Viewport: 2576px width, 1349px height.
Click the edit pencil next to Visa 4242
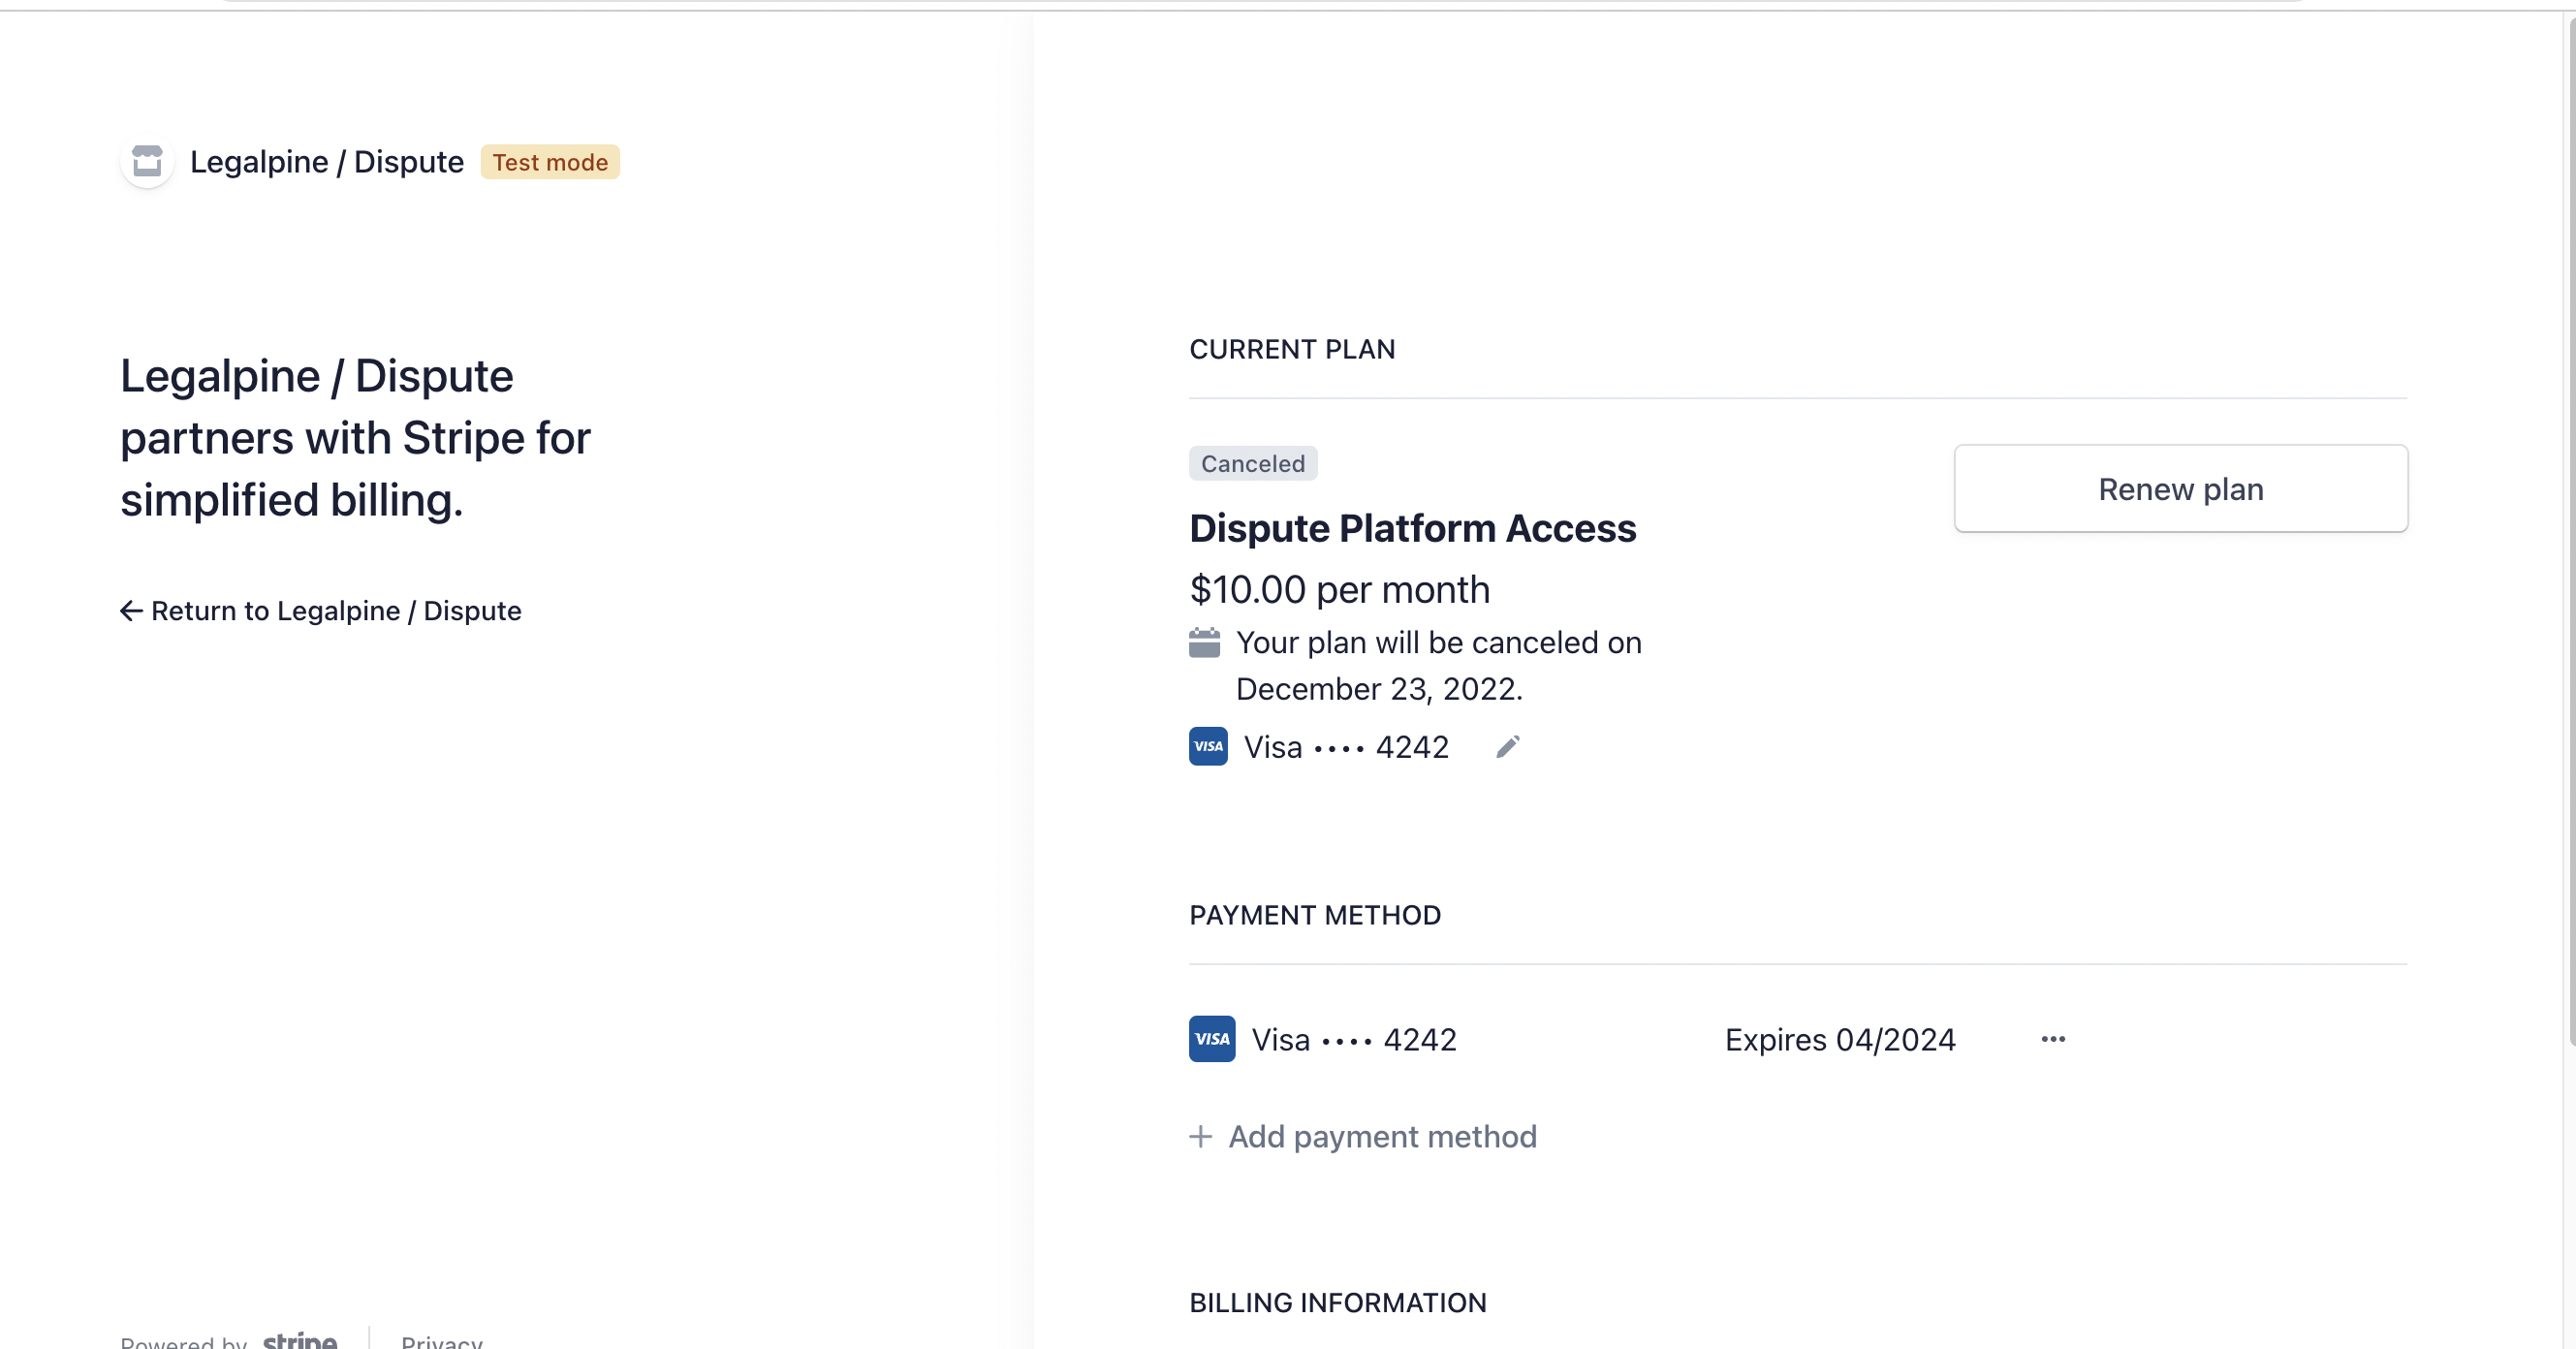click(1507, 747)
